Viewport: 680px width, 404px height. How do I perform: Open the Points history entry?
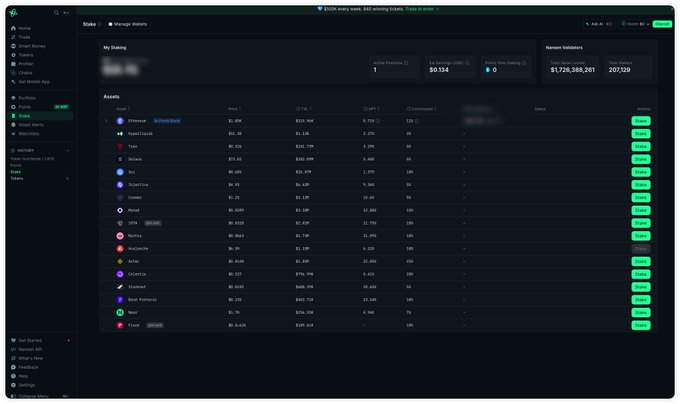(16, 165)
